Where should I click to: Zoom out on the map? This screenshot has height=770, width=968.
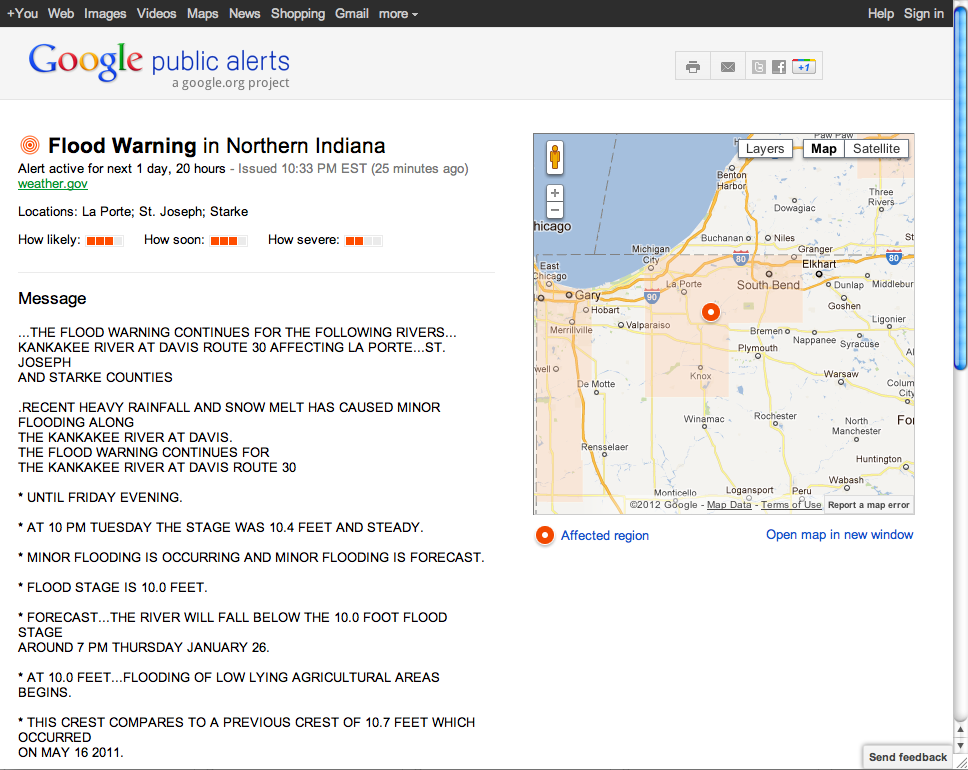click(555, 210)
